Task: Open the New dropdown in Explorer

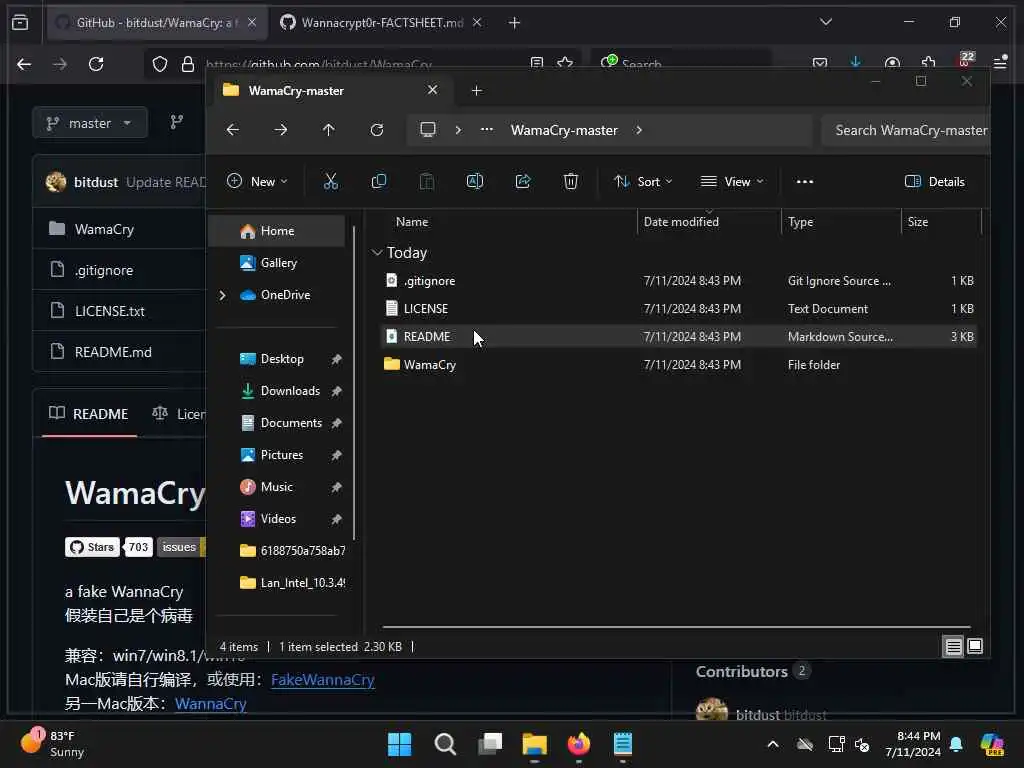Action: (x=257, y=182)
